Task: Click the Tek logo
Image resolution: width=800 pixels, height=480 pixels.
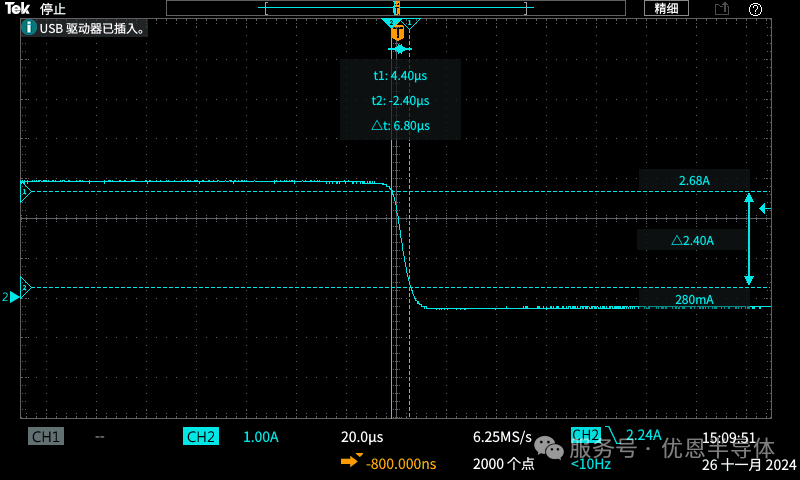Action: (x=18, y=8)
